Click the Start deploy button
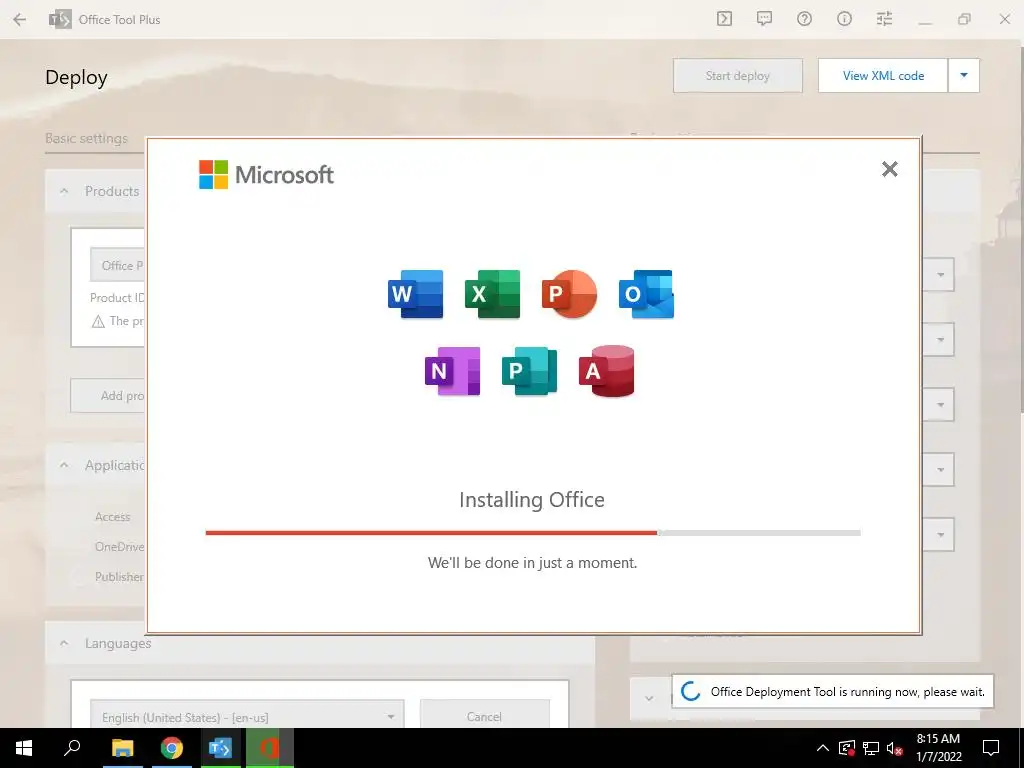The width and height of the screenshot is (1024, 768). 738,76
